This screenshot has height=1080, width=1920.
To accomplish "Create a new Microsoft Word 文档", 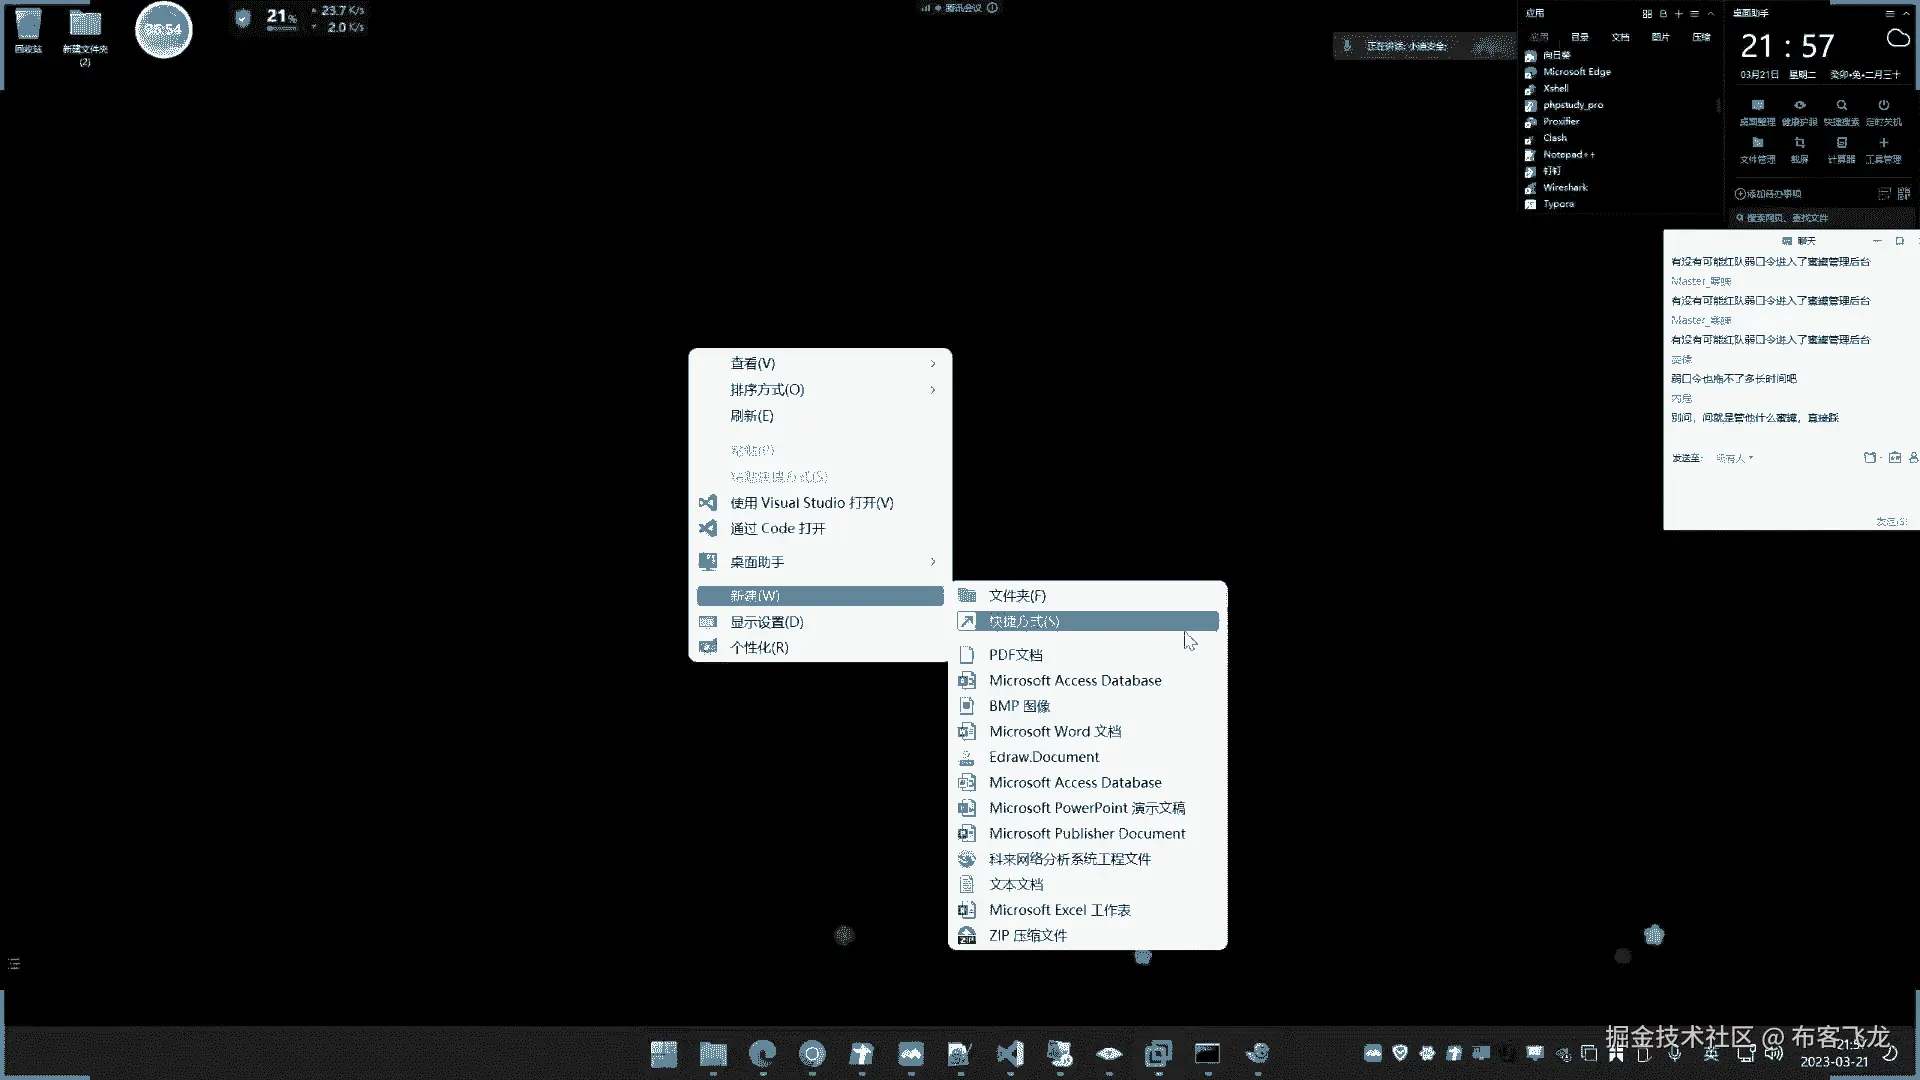I will click(x=1054, y=731).
